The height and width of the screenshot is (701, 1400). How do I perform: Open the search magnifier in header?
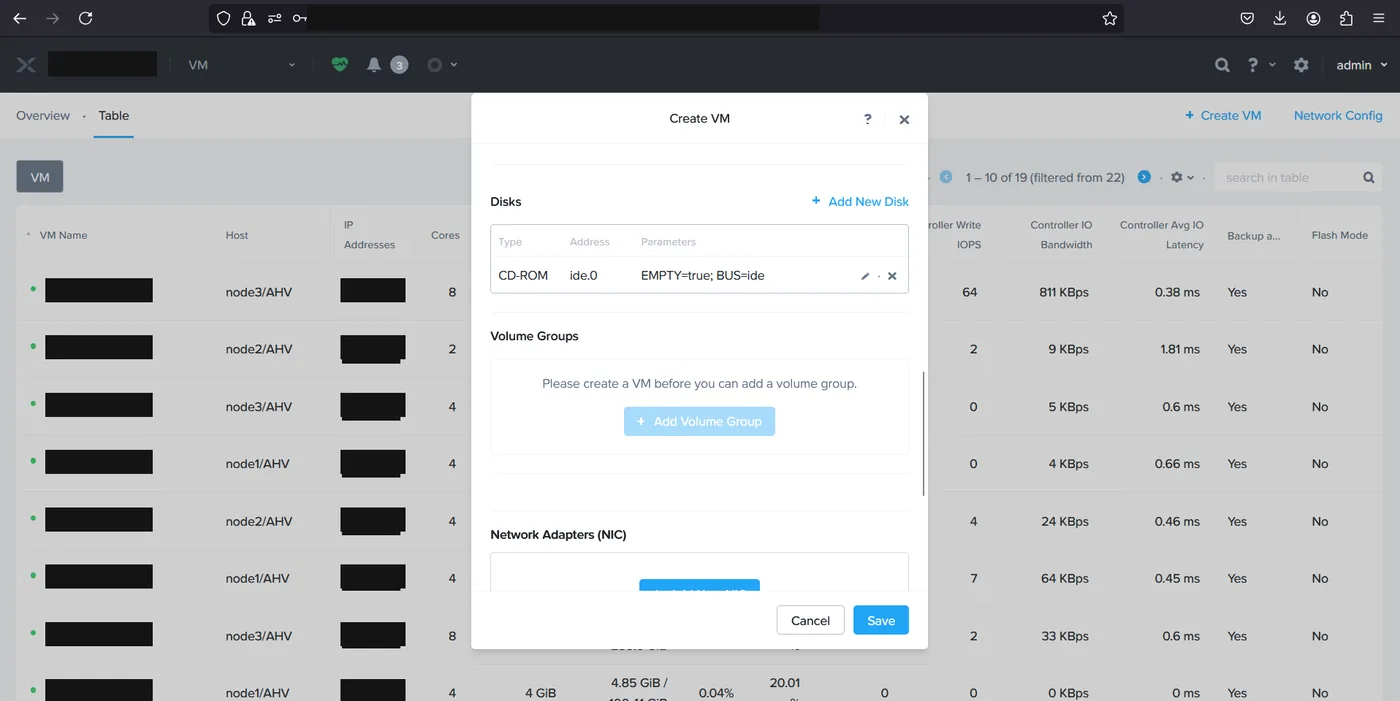click(1222, 65)
